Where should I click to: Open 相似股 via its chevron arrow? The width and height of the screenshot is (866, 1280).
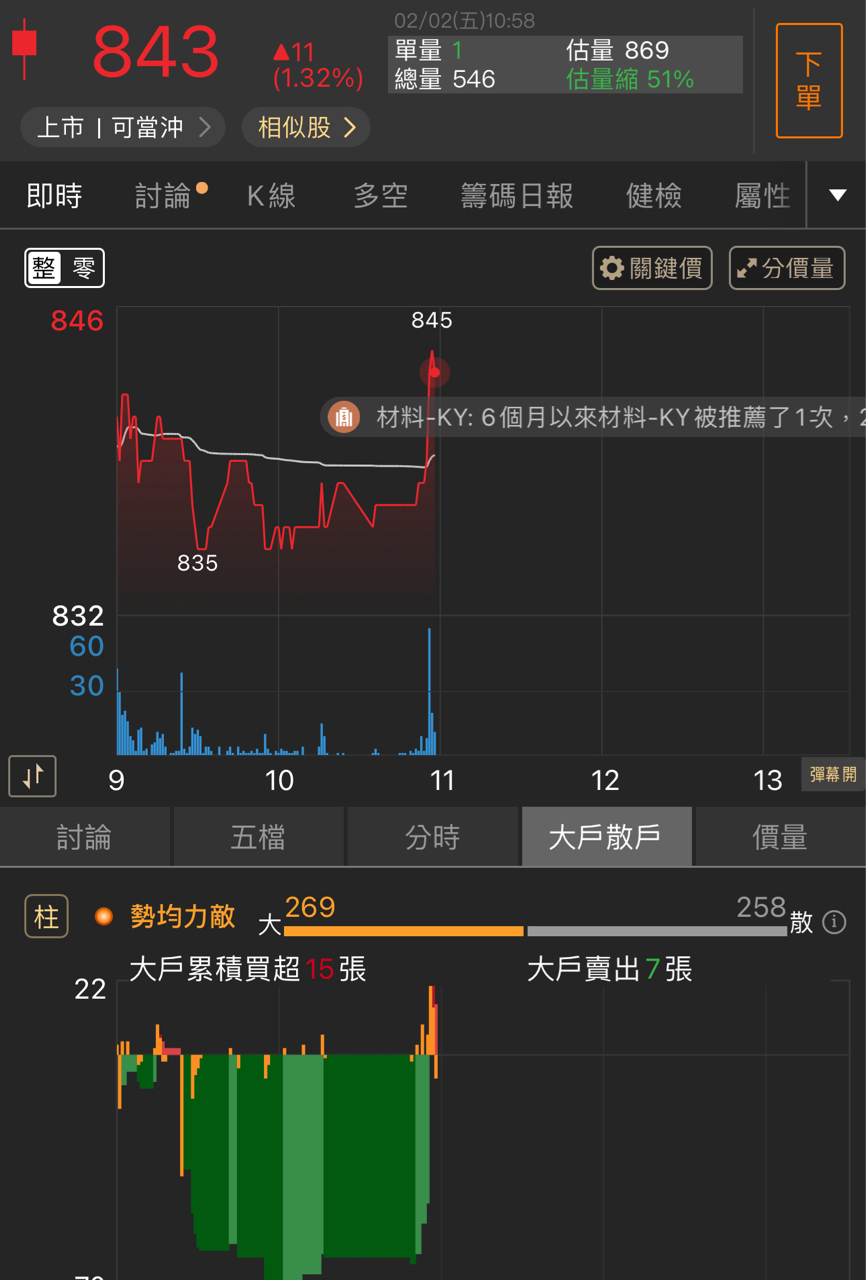tap(350, 127)
